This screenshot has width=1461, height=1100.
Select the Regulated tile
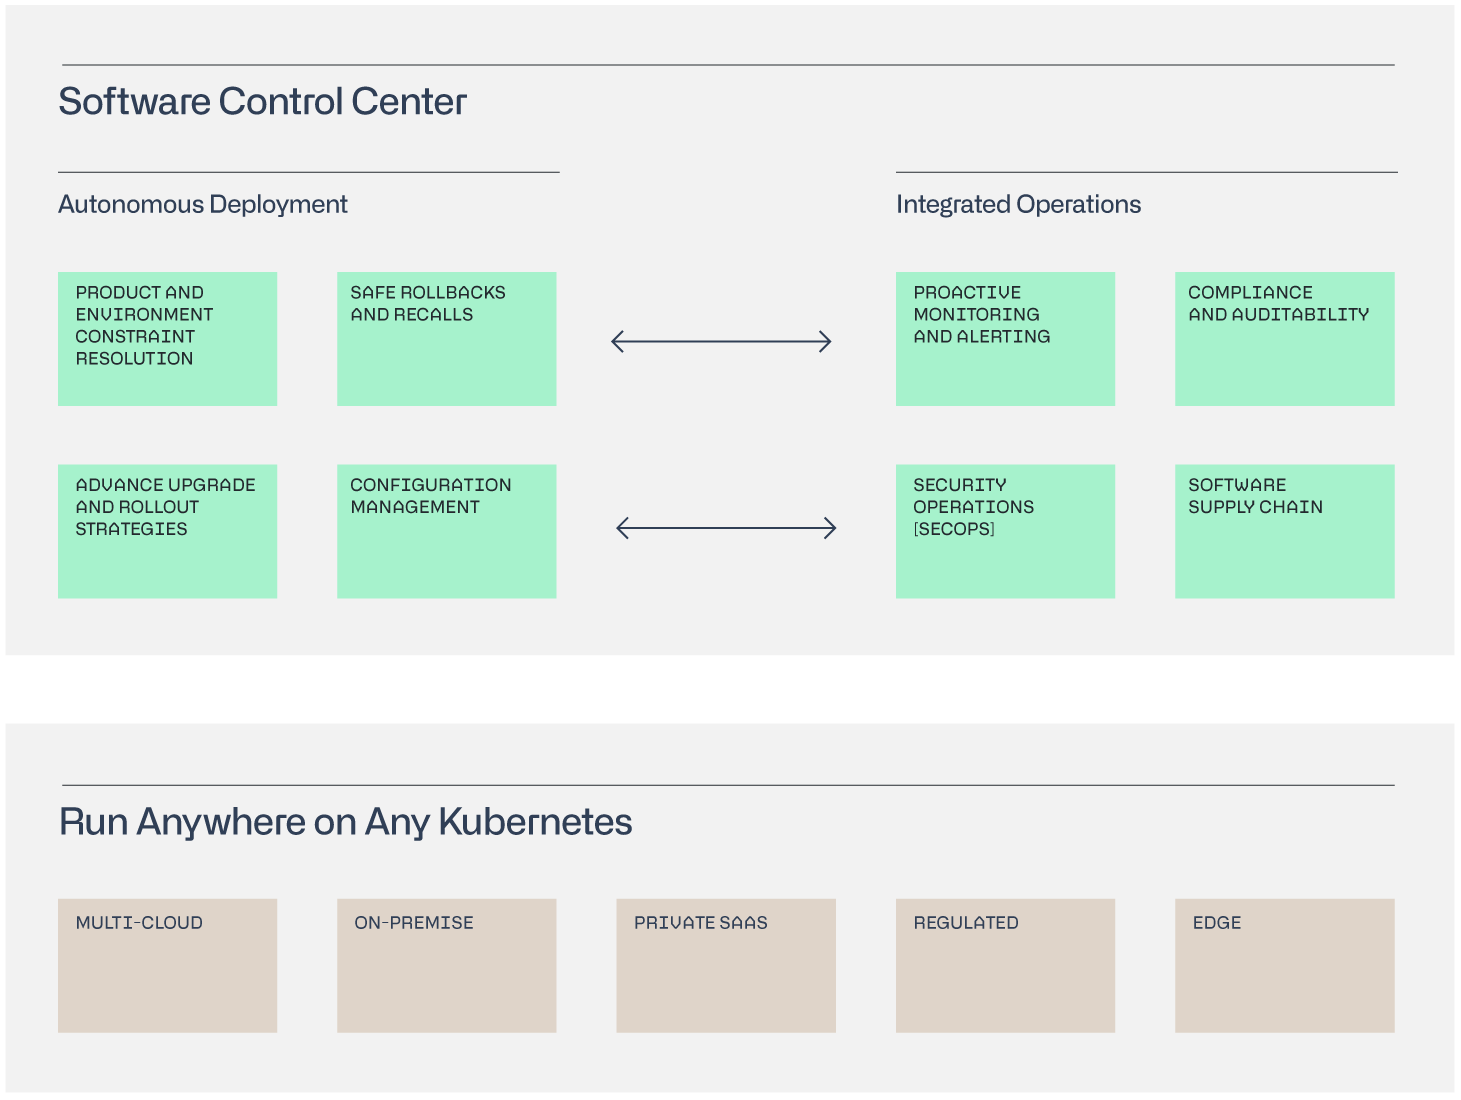click(x=1005, y=965)
